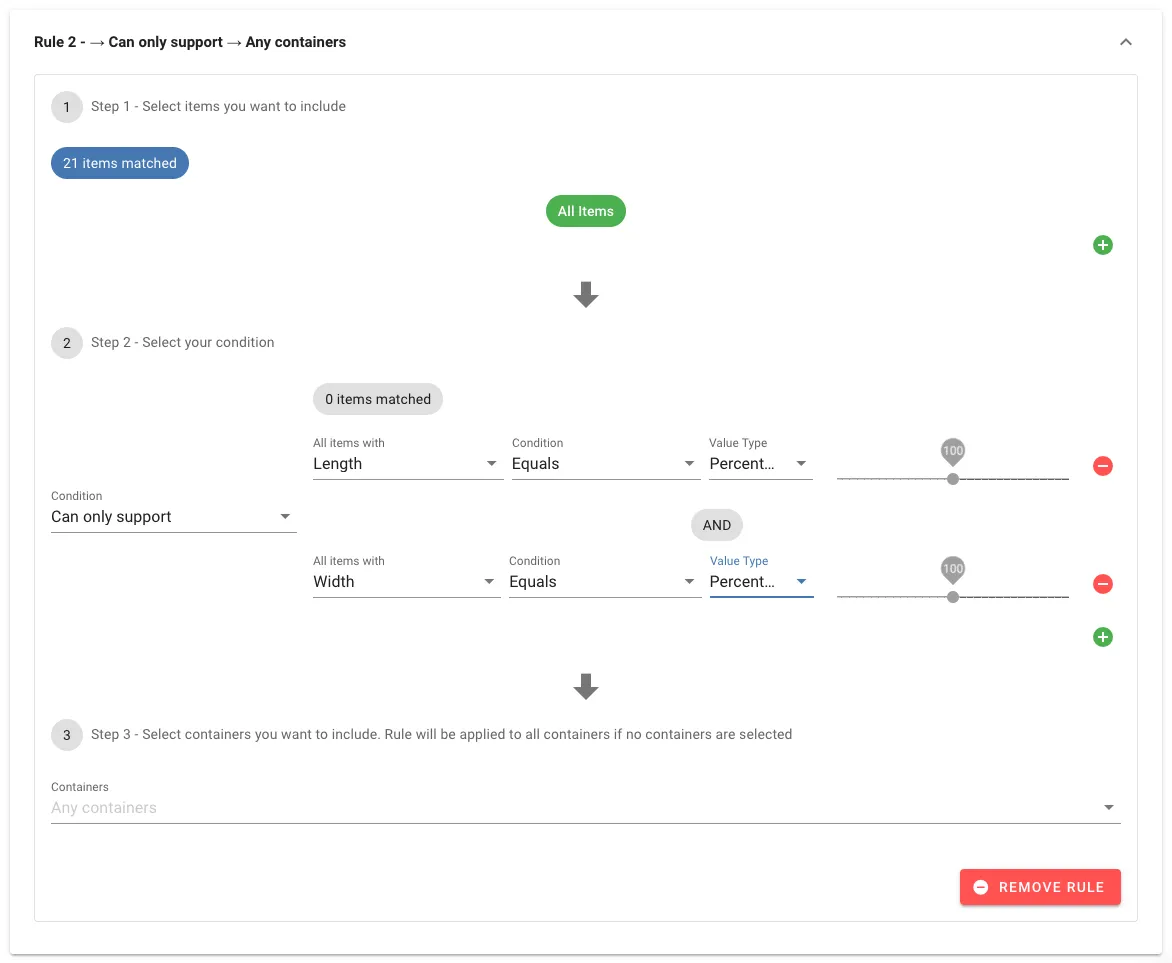Remove the Length condition row
The image size is (1172, 963).
(x=1102, y=466)
